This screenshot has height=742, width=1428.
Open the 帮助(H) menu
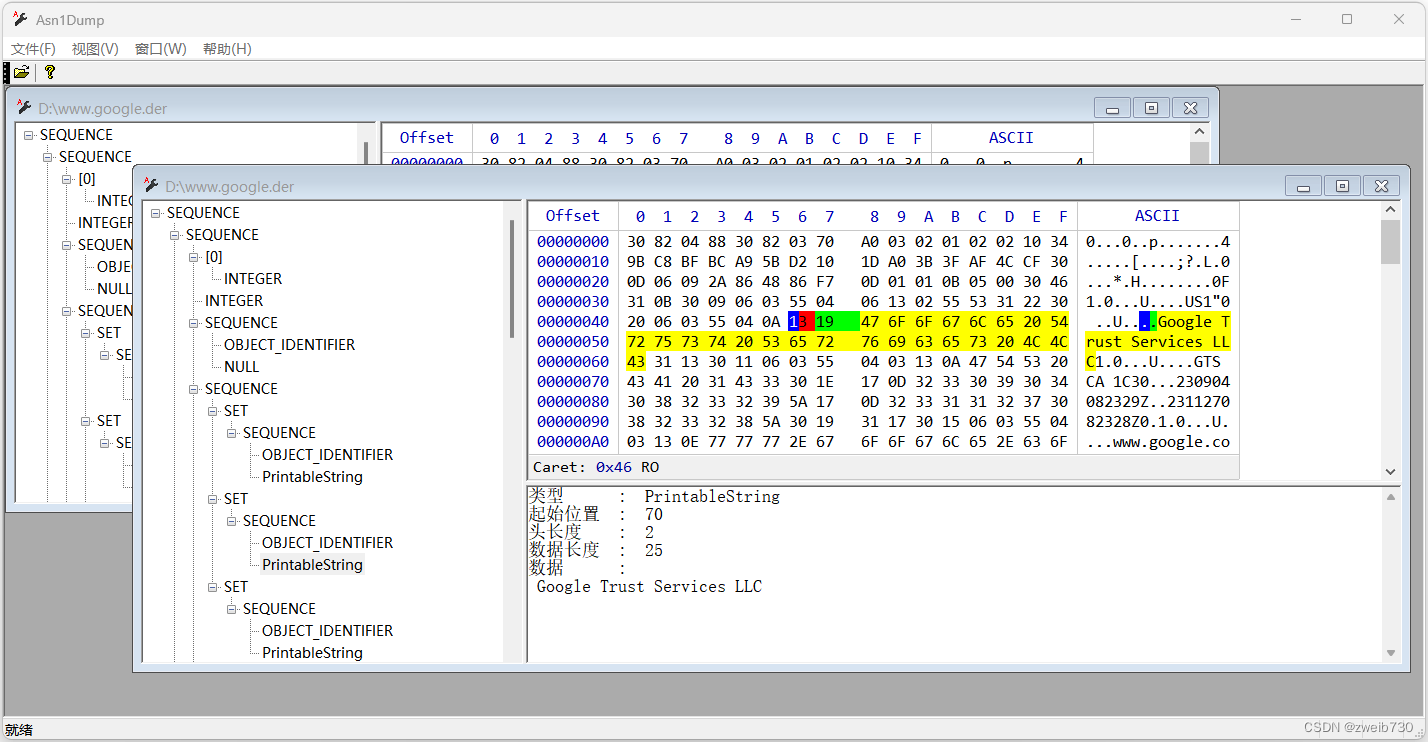click(x=227, y=49)
